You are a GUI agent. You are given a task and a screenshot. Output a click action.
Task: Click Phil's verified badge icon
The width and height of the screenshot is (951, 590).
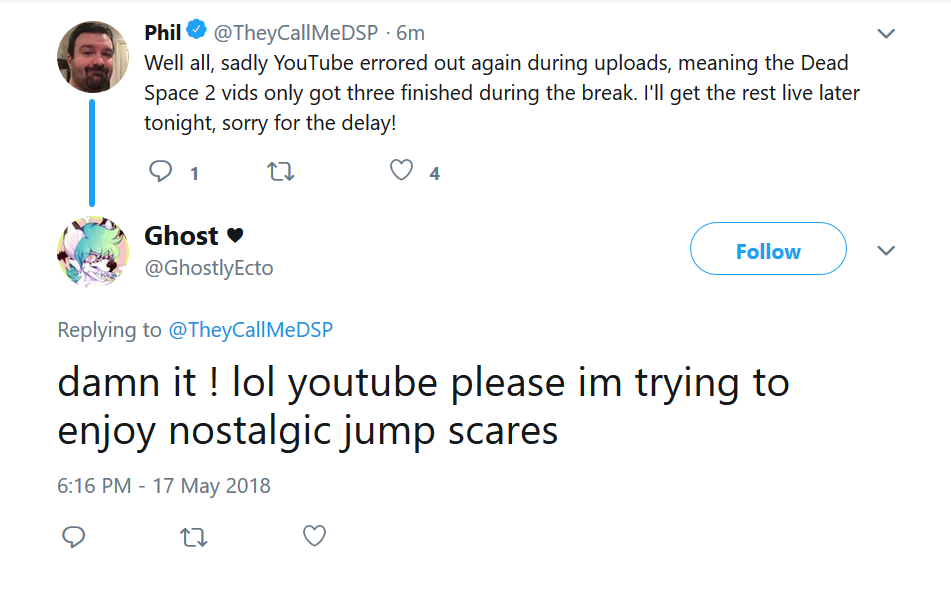pyautogui.click(x=197, y=29)
